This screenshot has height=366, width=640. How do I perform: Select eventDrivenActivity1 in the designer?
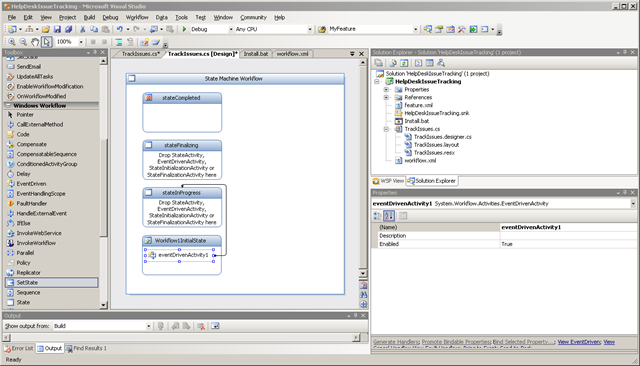(179, 255)
